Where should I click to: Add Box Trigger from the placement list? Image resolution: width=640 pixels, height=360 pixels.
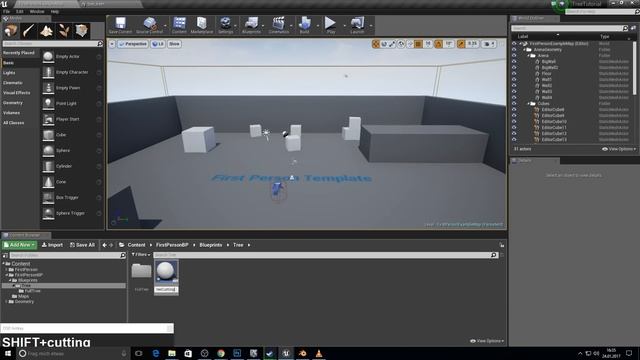68,198
